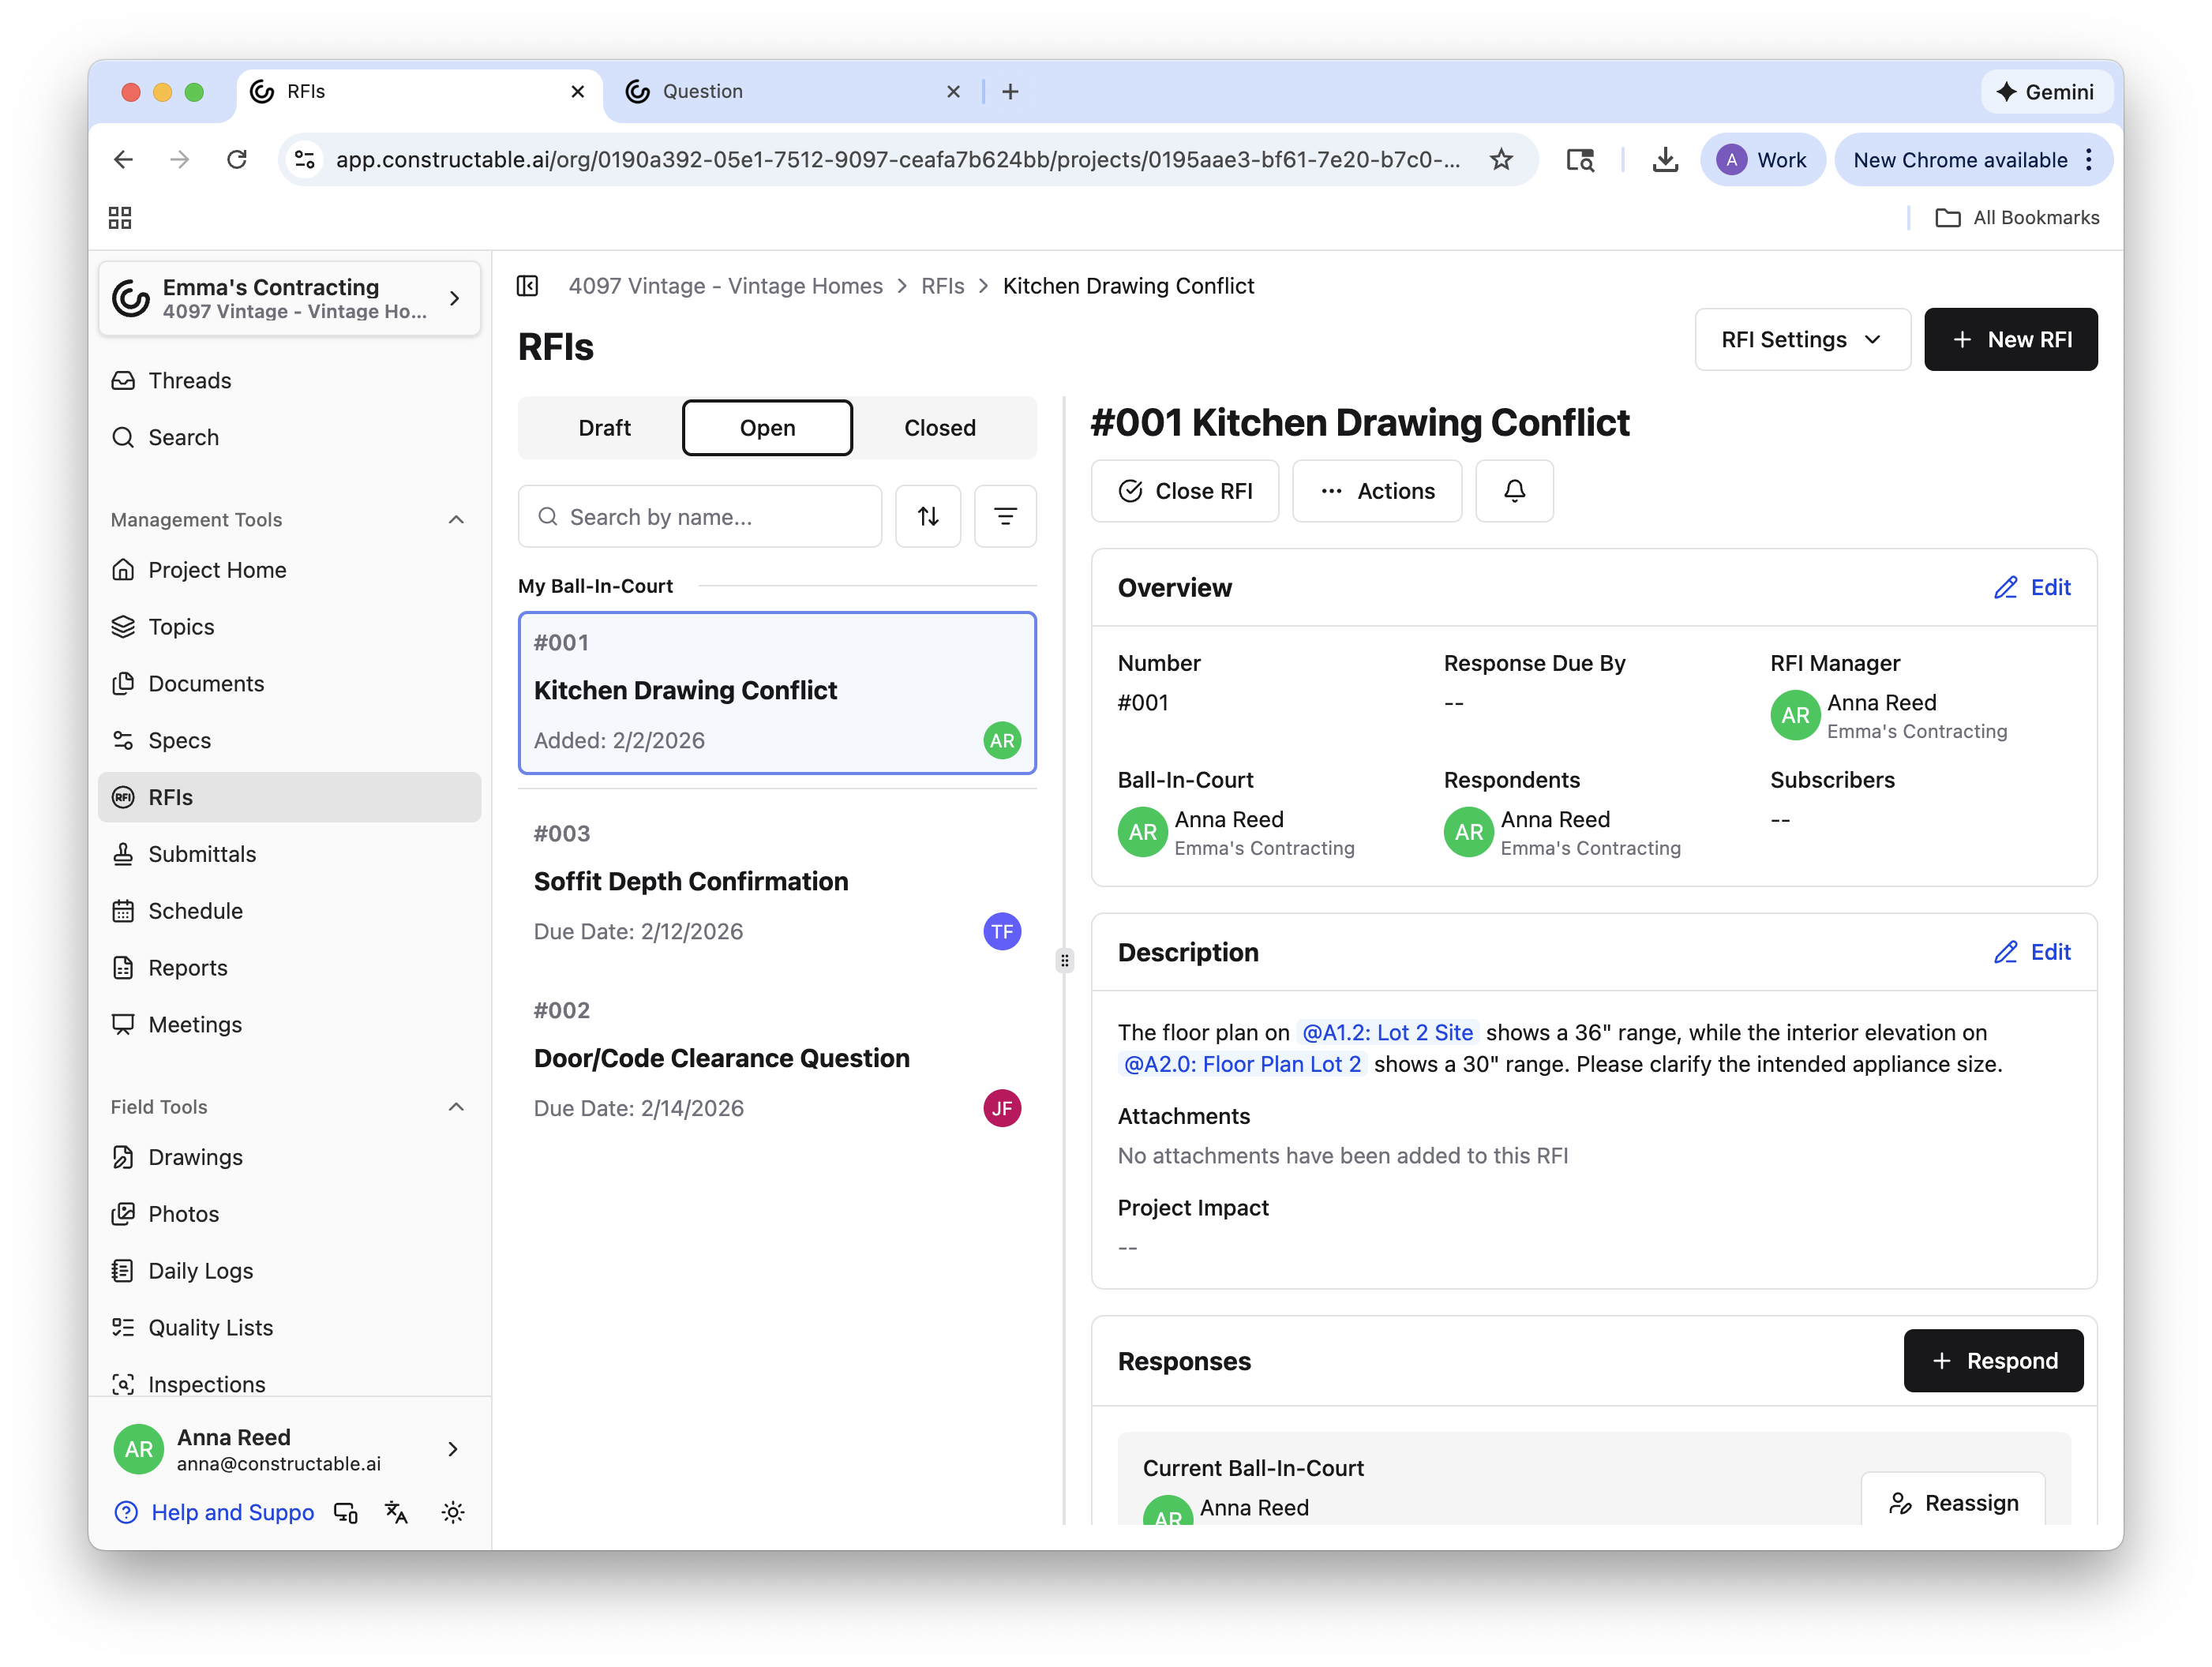2212x1667 pixels.
Task: Open the @A1.2: Lot 2 Site link
Action: 1387,1033
